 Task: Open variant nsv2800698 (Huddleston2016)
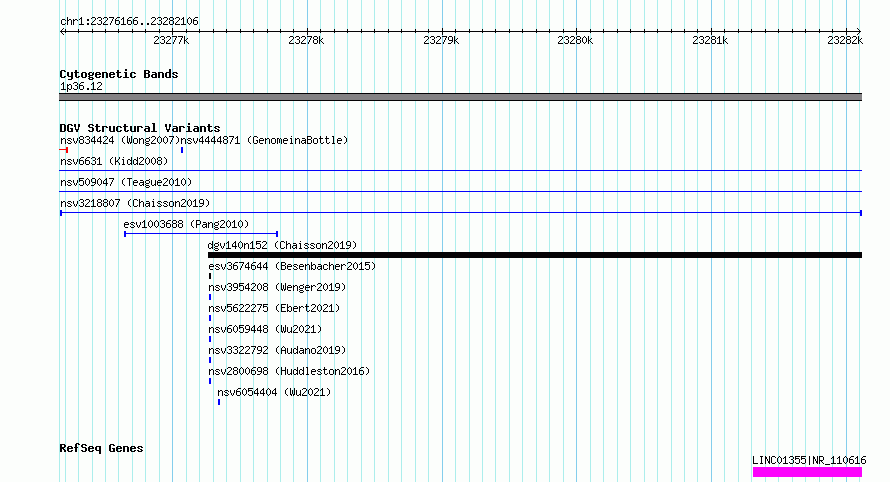tap(289, 371)
